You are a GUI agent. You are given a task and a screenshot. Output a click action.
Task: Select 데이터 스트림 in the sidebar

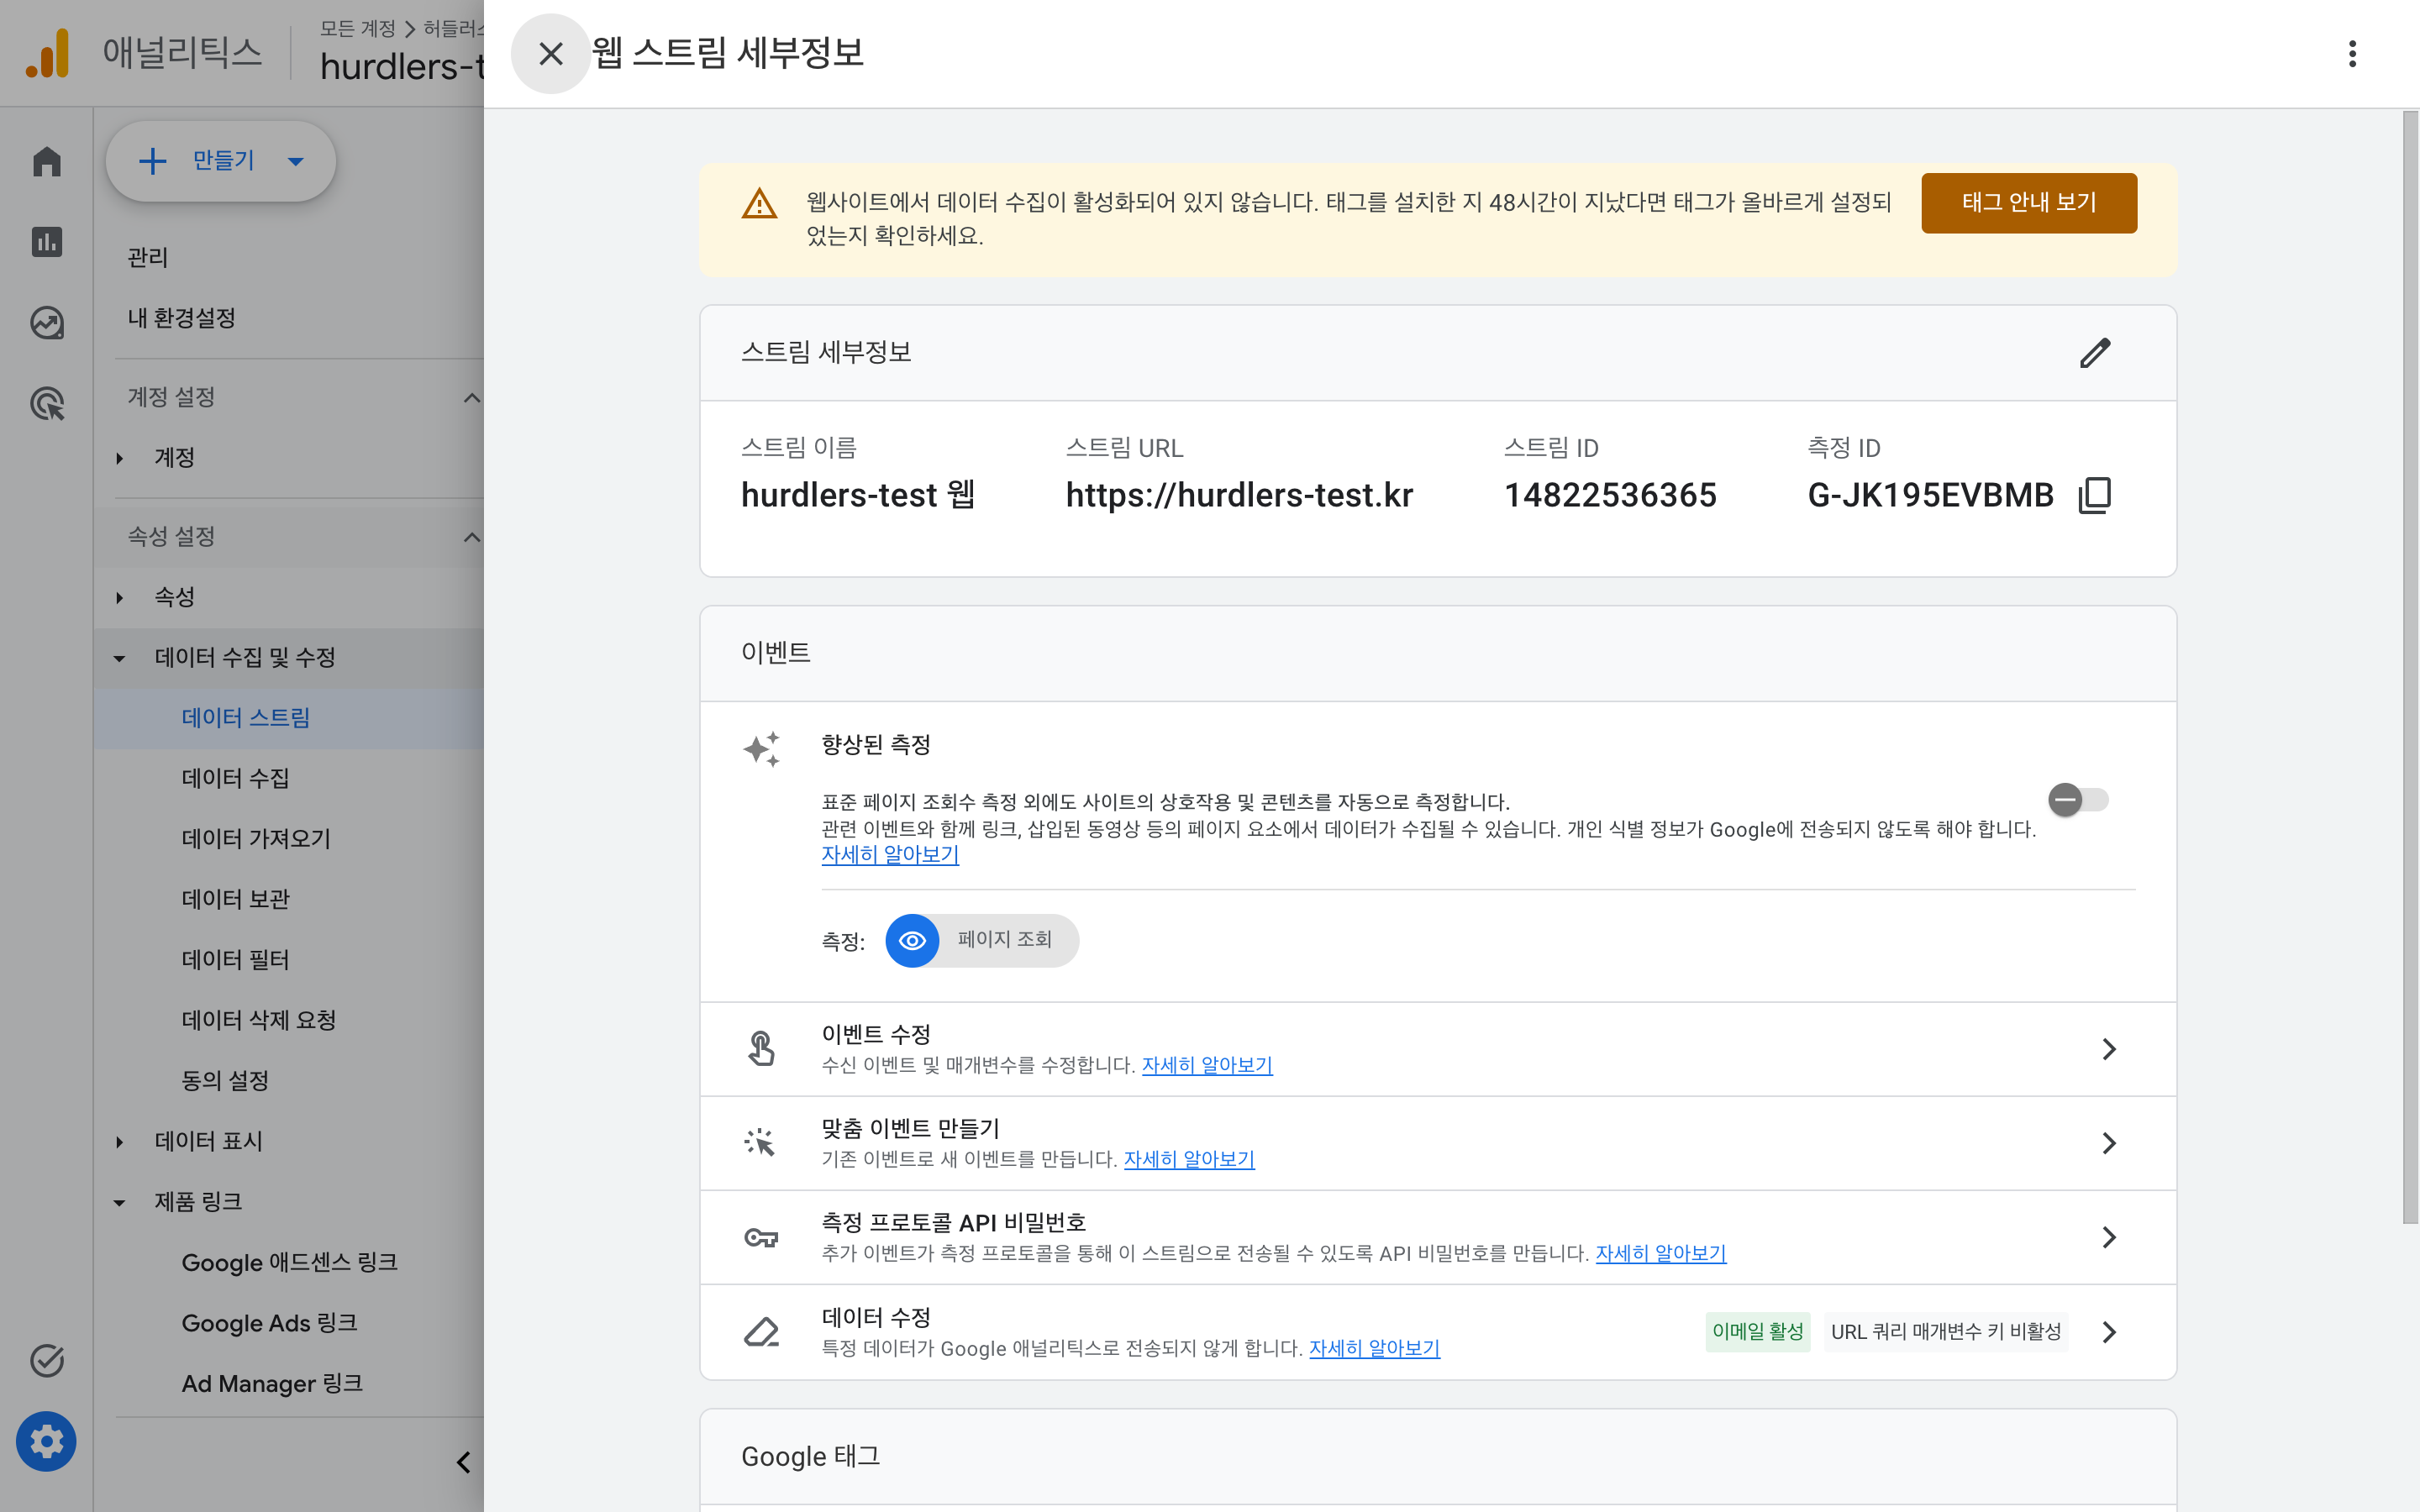[289, 718]
